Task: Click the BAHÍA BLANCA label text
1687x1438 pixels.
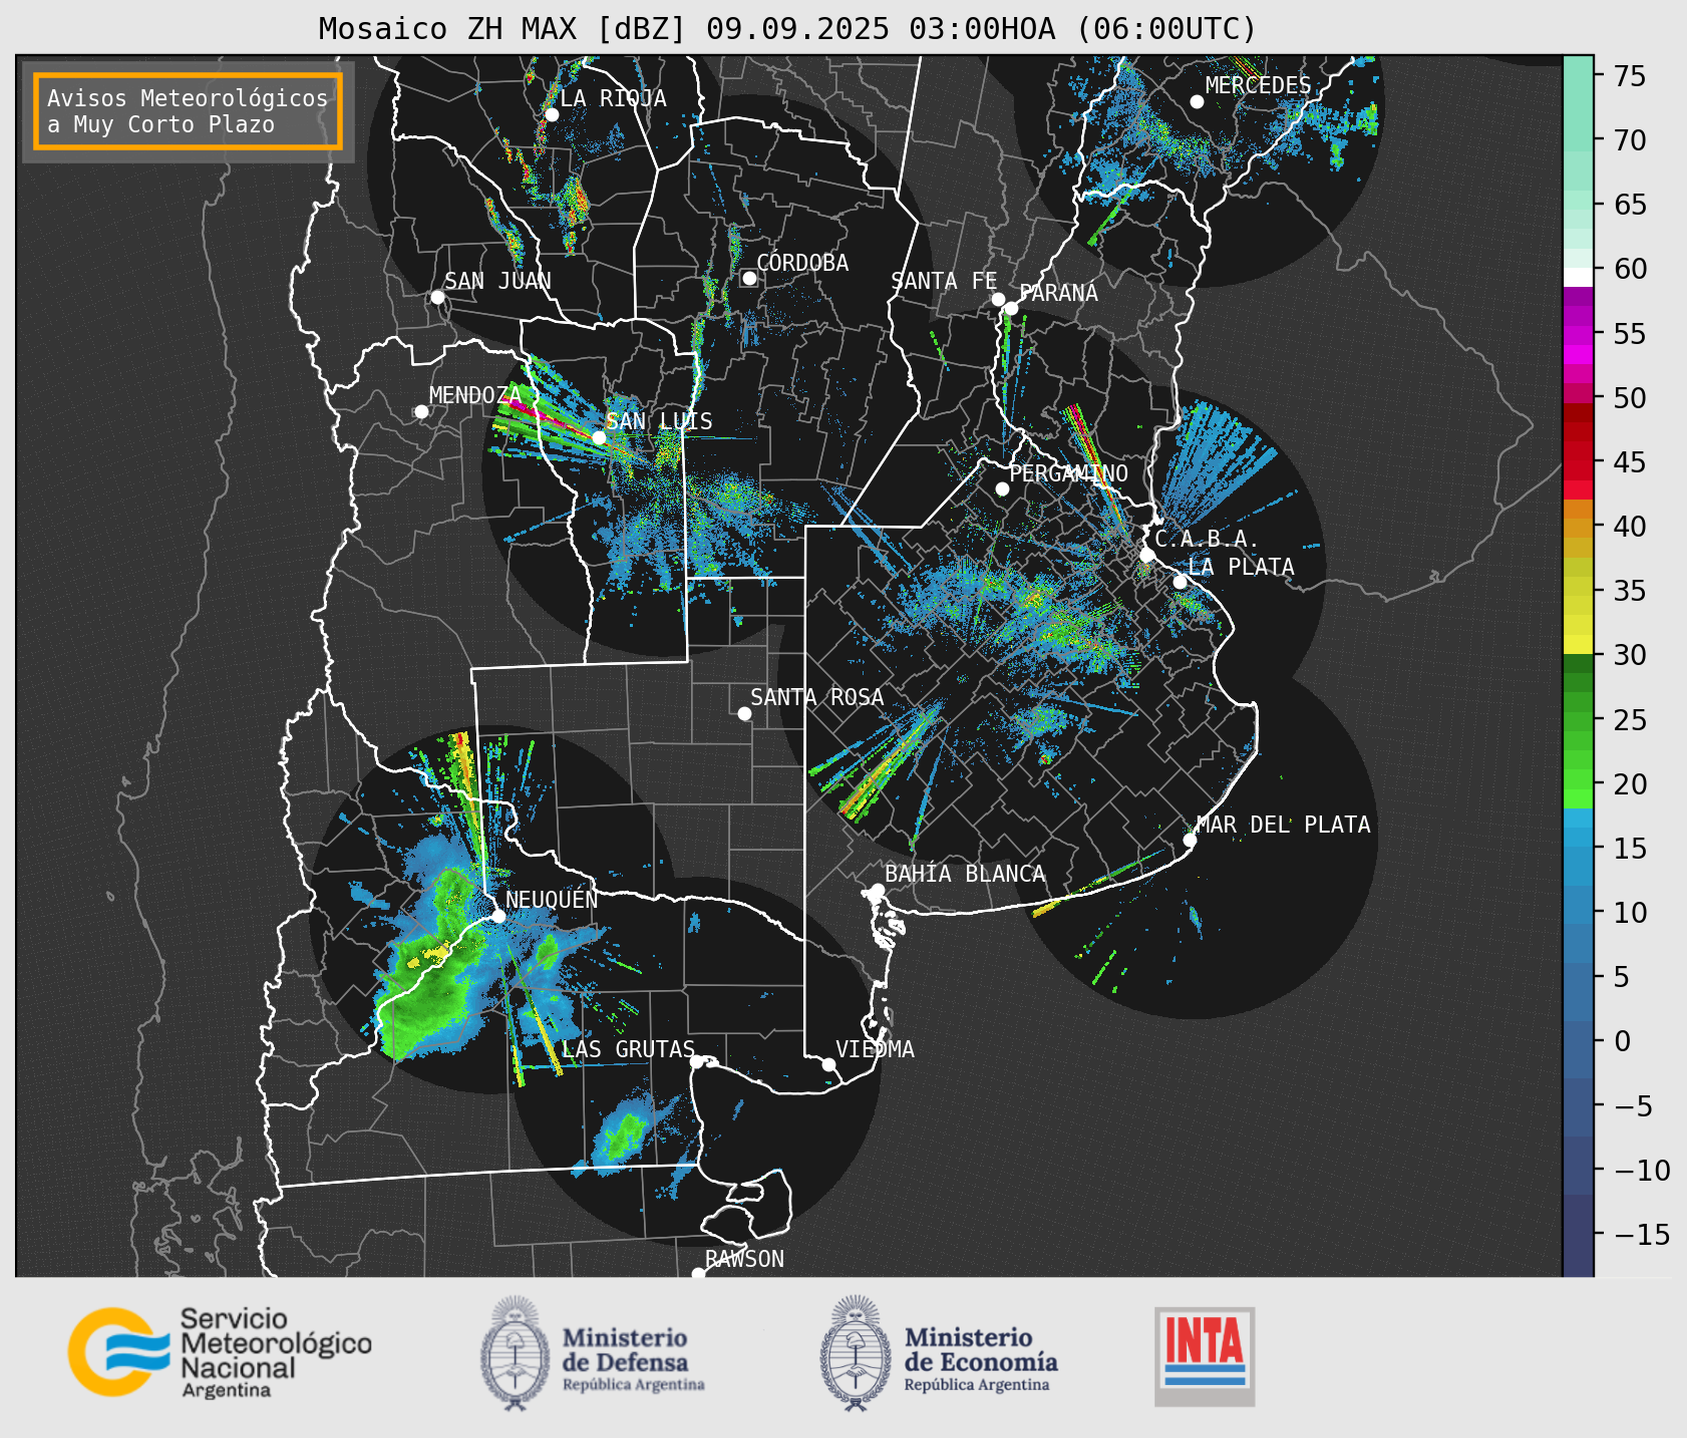Action: coord(965,874)
